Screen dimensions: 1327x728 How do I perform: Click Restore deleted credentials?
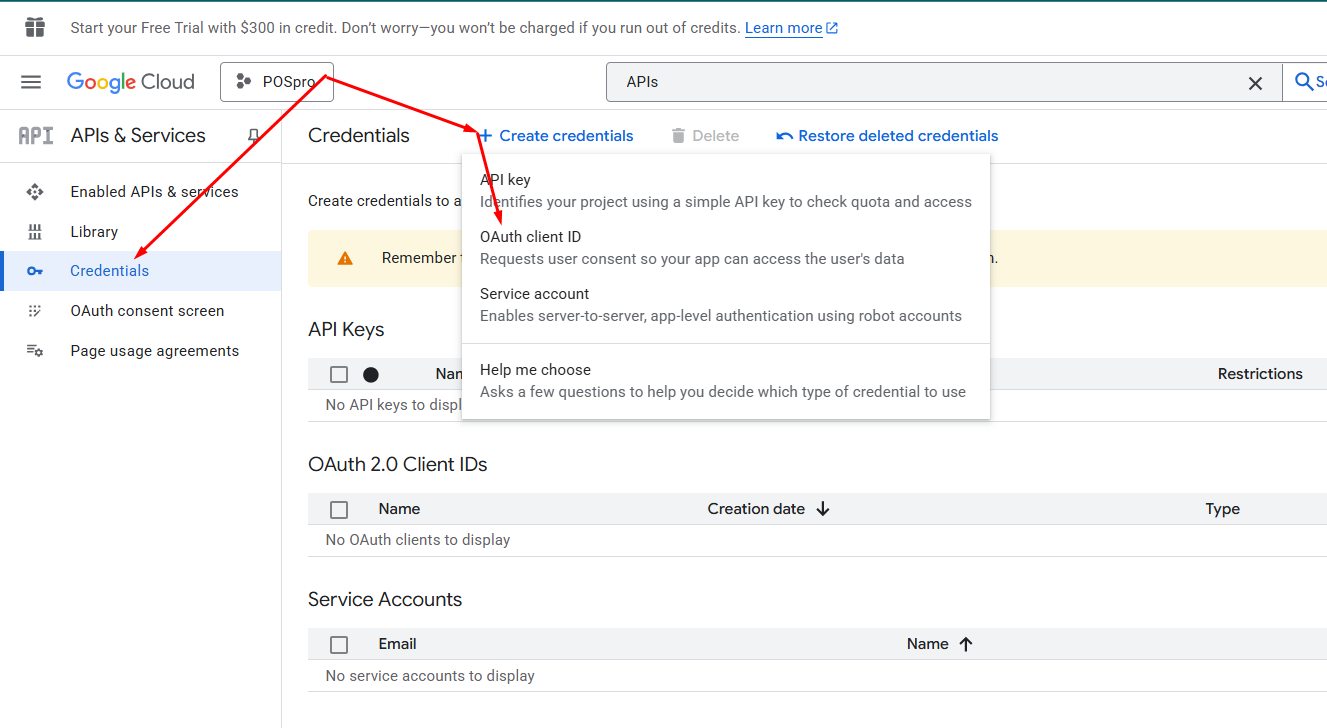(887, 136)
